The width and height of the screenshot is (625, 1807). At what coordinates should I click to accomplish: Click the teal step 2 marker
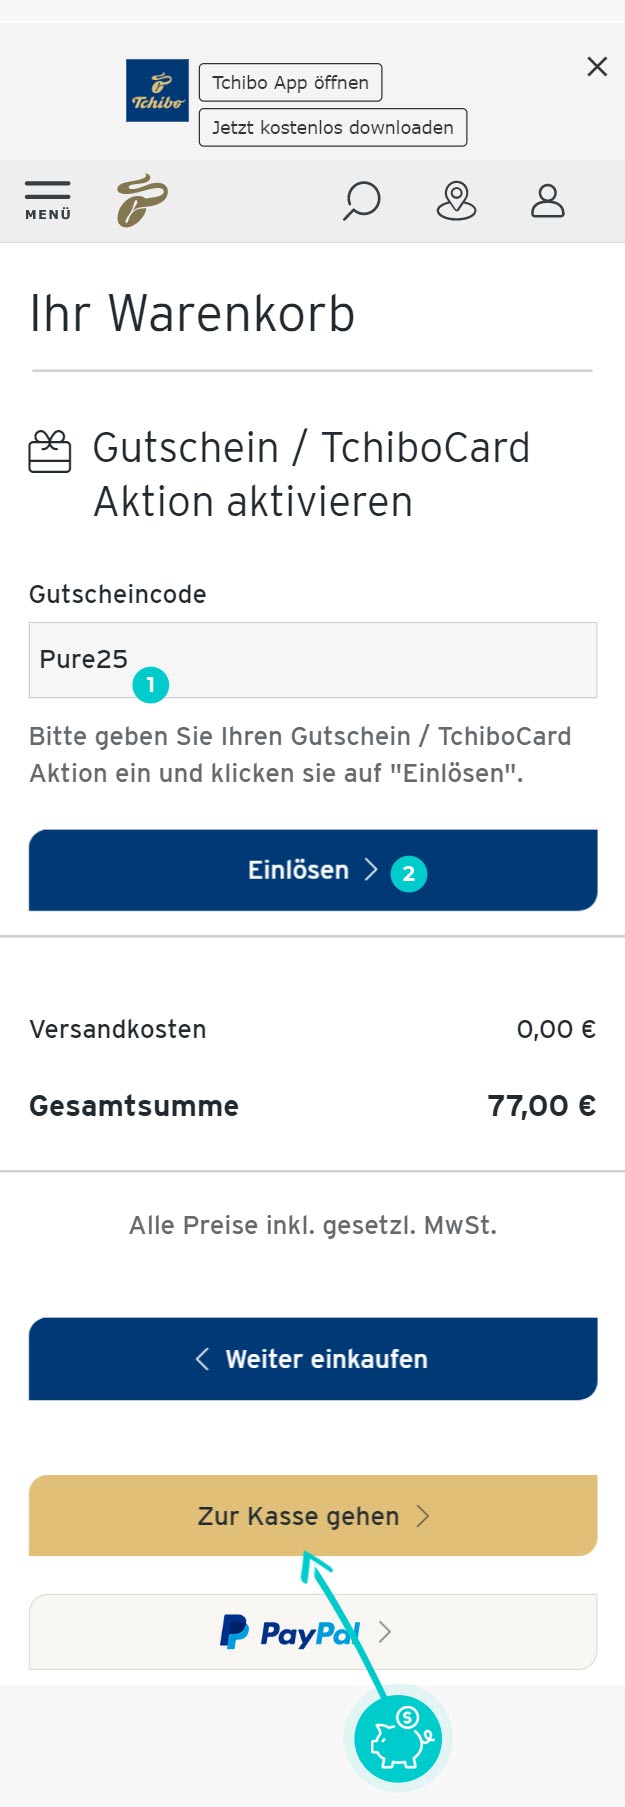(x=408, y=873)
